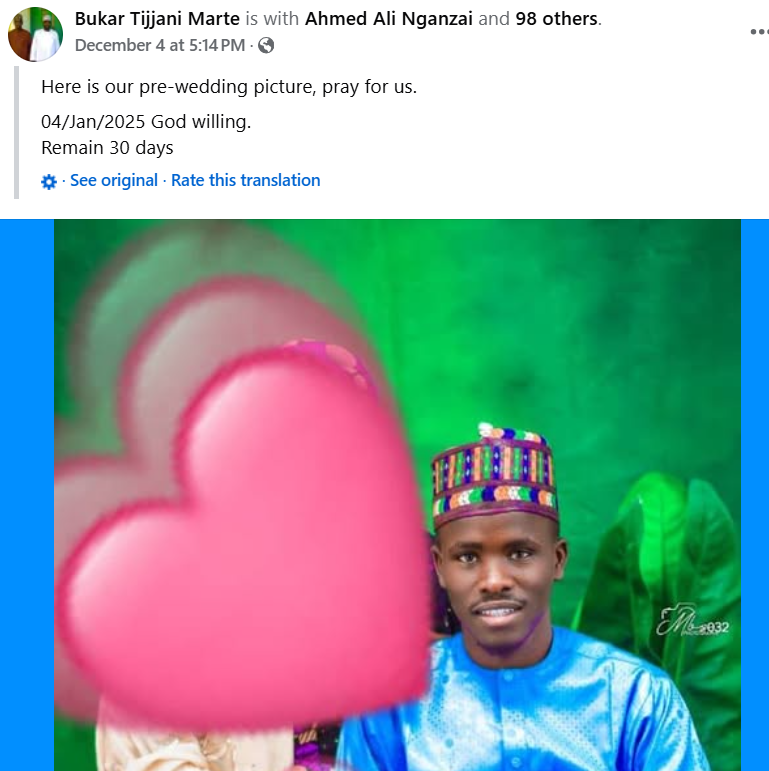Click the '04/Jan/2025 God willing' text line
This screenshot has height=771, width=769.
(x=146, y=122)
